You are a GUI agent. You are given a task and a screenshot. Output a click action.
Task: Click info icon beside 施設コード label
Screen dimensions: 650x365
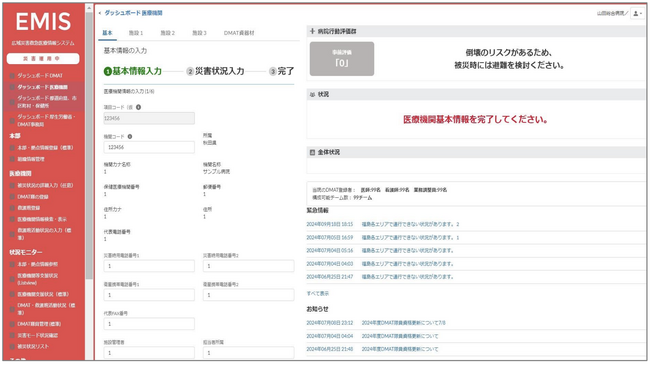[x=130, y=136]
